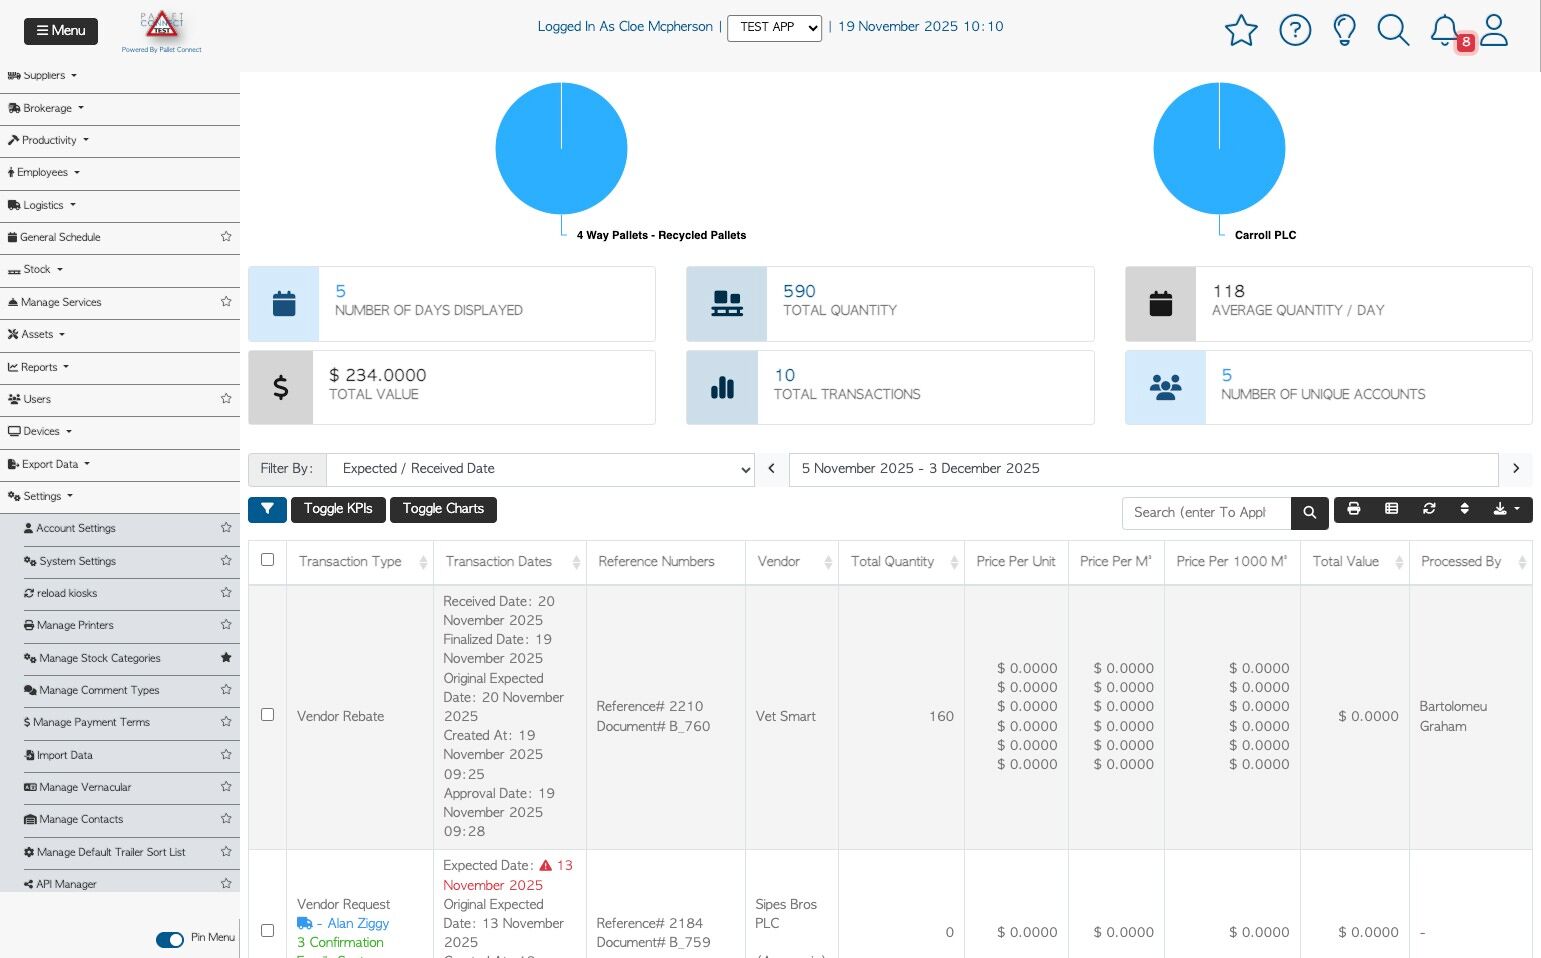Click the lightbulb tips icon

click(x=1345, y=30)
